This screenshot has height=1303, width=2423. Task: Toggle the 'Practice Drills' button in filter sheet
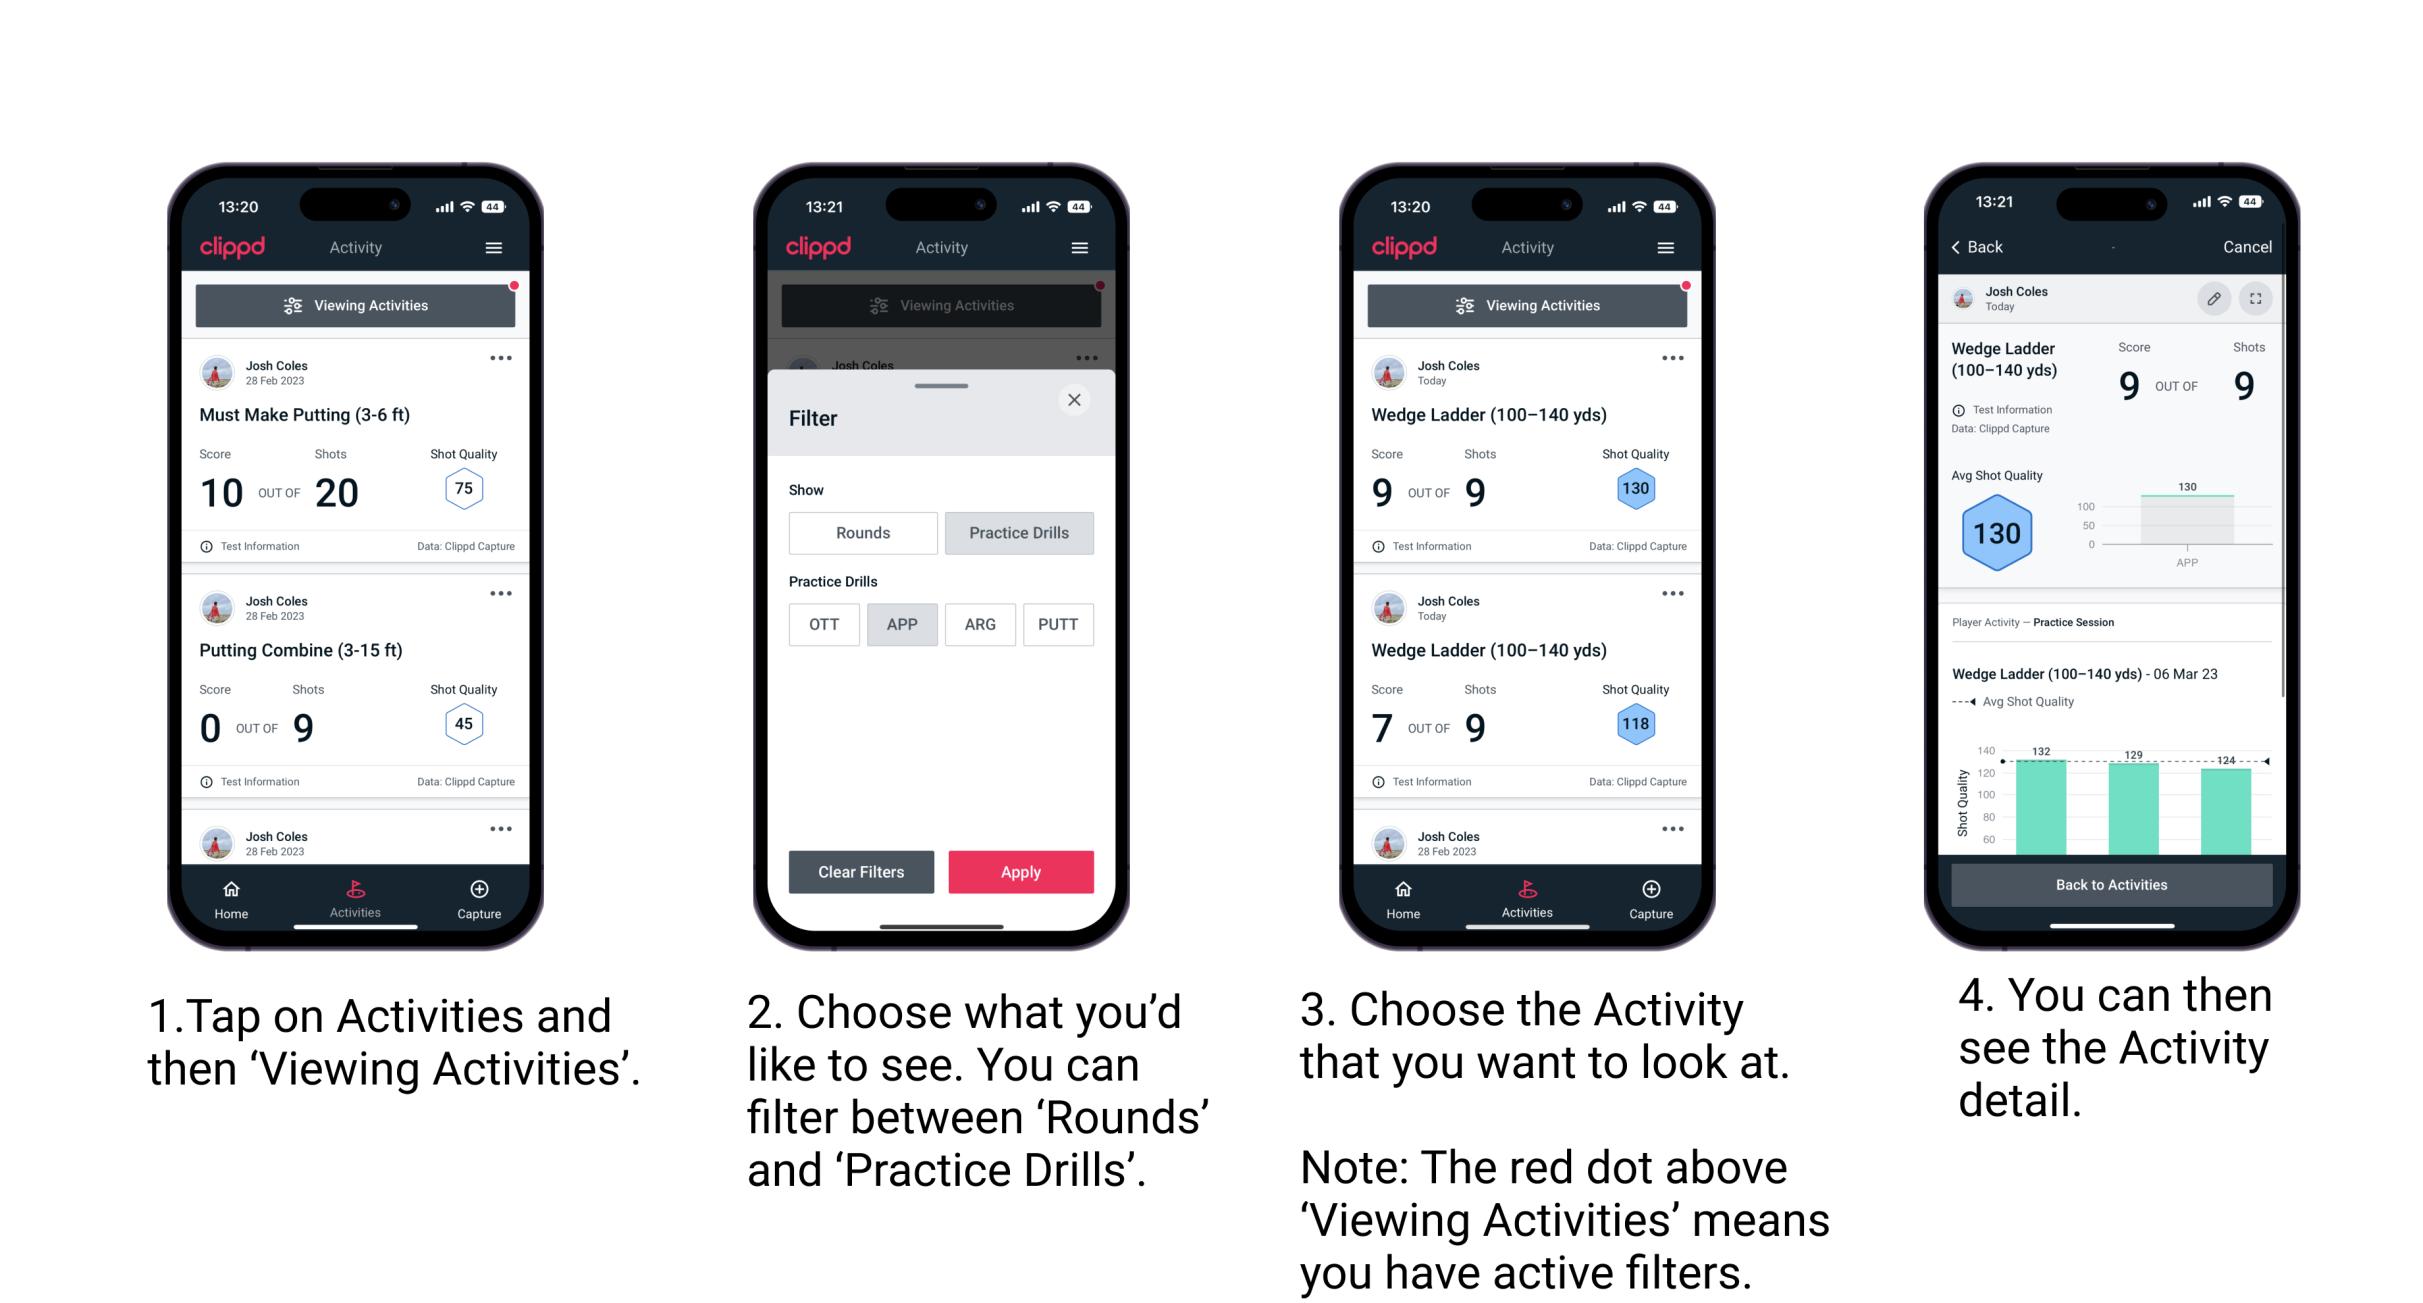[x=1017, y=533]
